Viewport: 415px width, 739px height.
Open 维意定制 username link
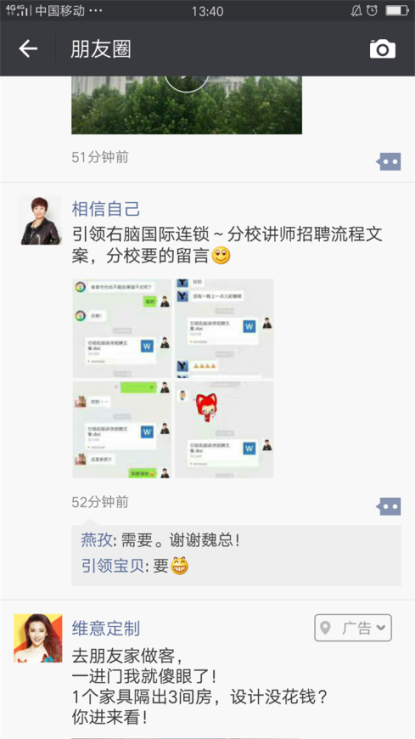(x=106, y=628)
